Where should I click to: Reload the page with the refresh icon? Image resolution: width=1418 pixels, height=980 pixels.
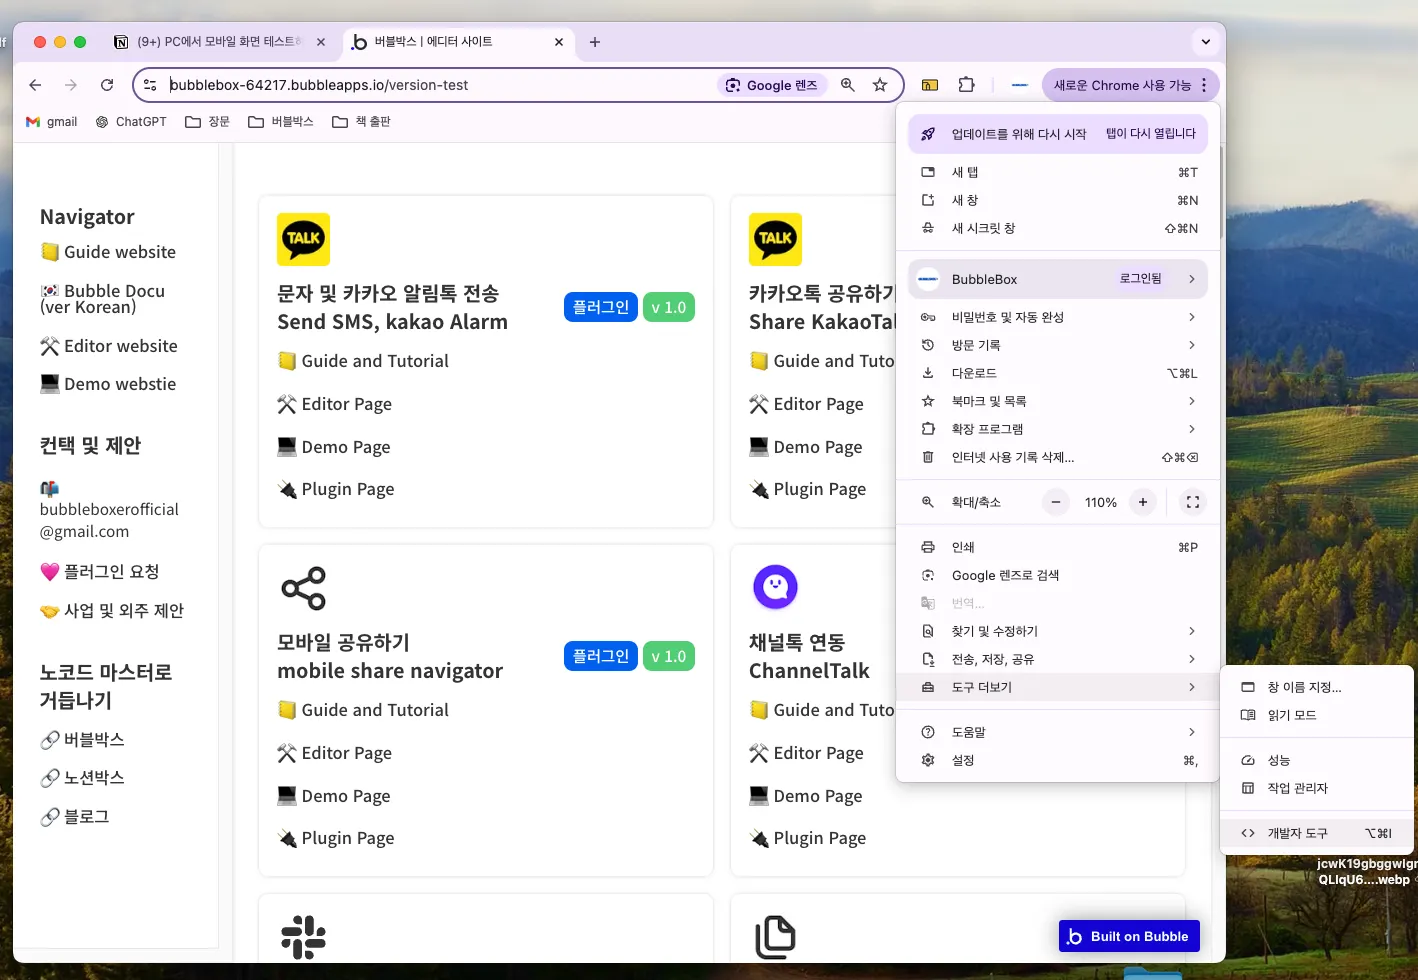(x=107, y=85)
